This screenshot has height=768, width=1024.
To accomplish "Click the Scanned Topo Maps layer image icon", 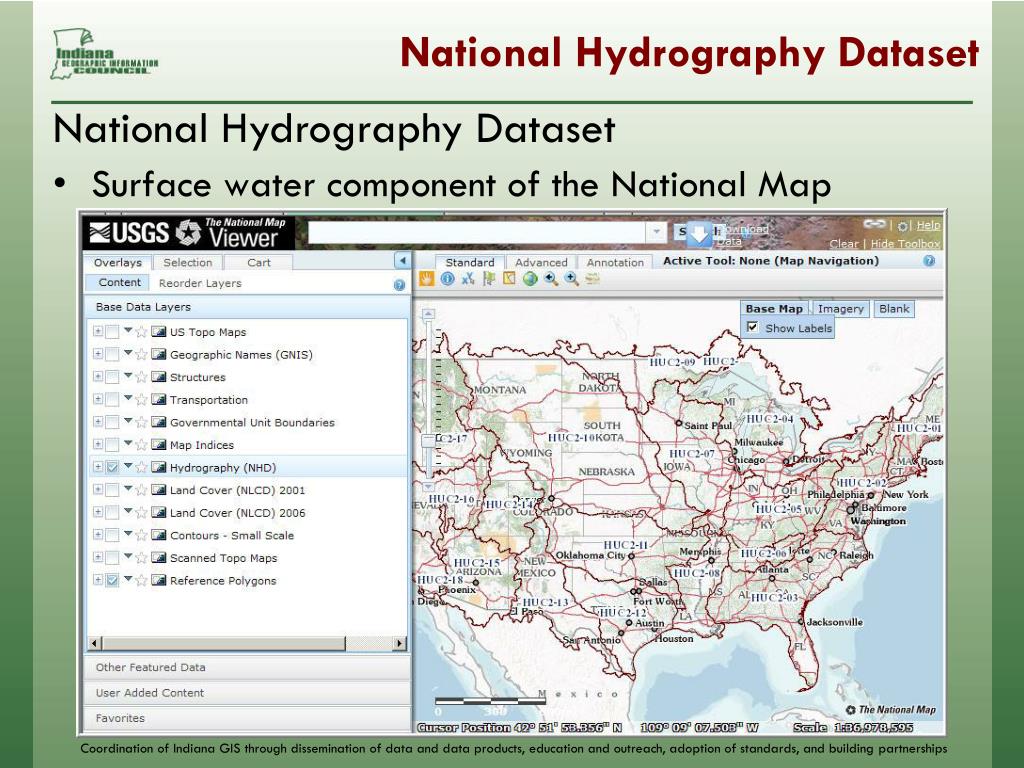I will tap(159, 558).
